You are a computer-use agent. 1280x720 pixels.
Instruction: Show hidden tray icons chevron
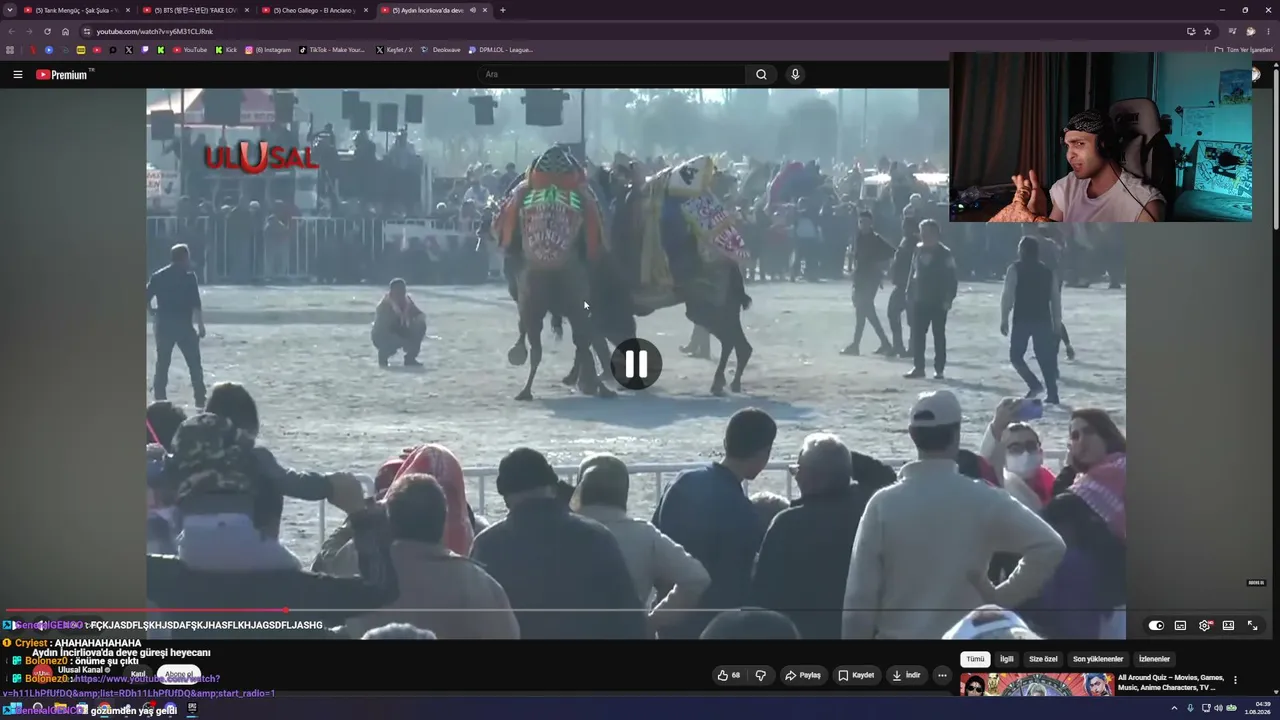pyautogui.click(x=1174, y=708)
